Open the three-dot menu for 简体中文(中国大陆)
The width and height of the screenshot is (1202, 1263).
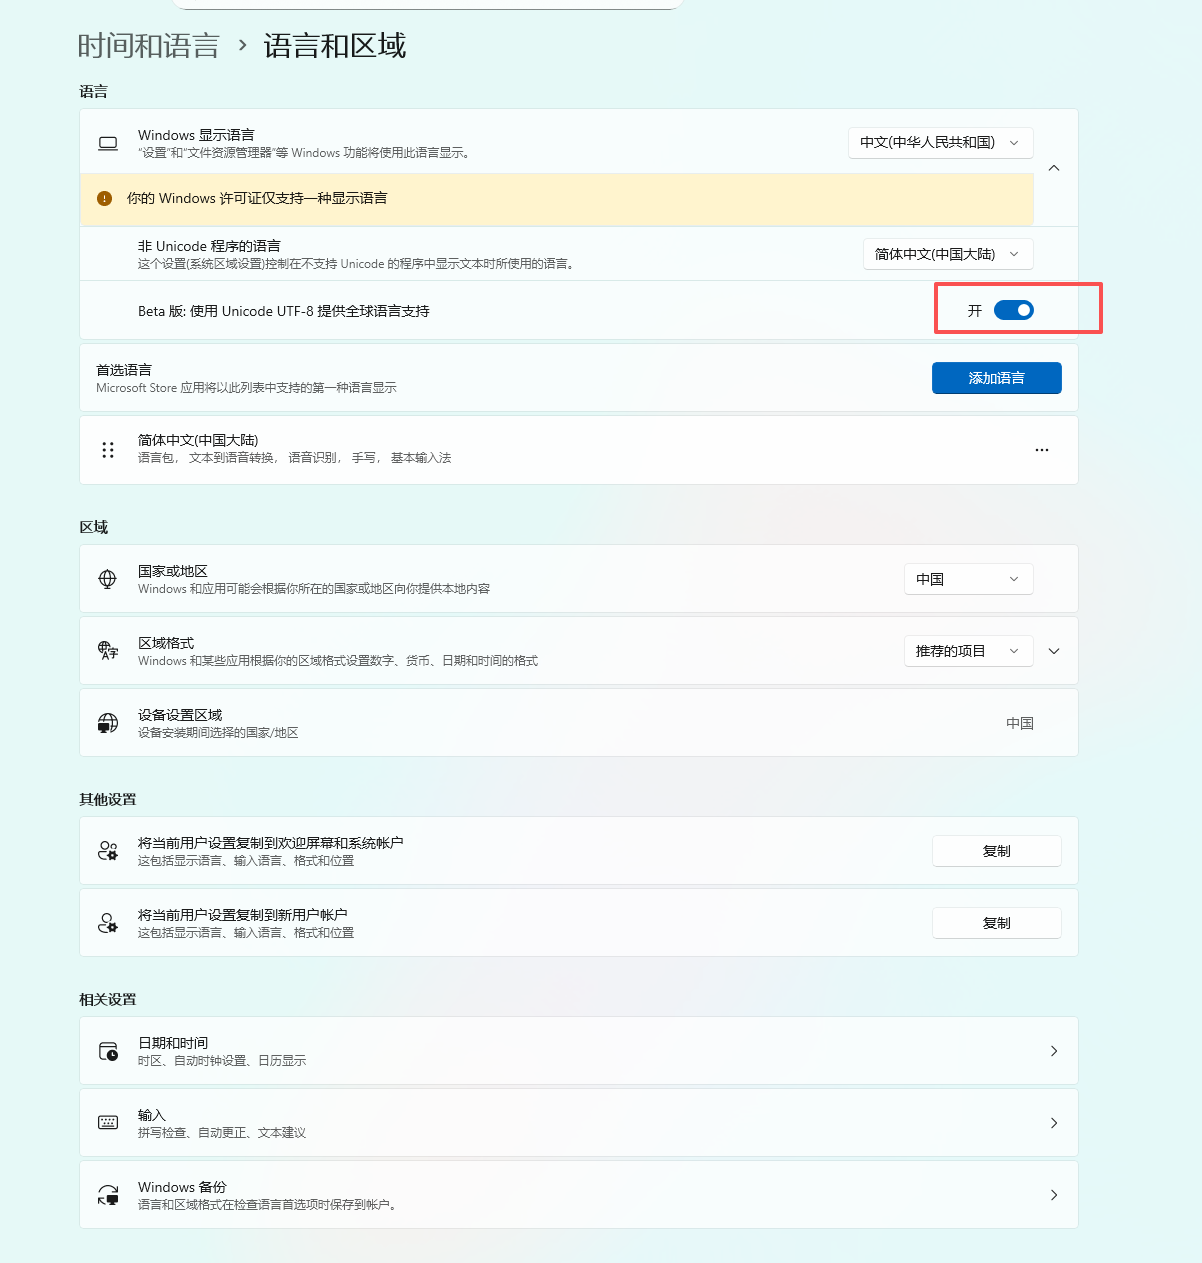[1042, 450]
